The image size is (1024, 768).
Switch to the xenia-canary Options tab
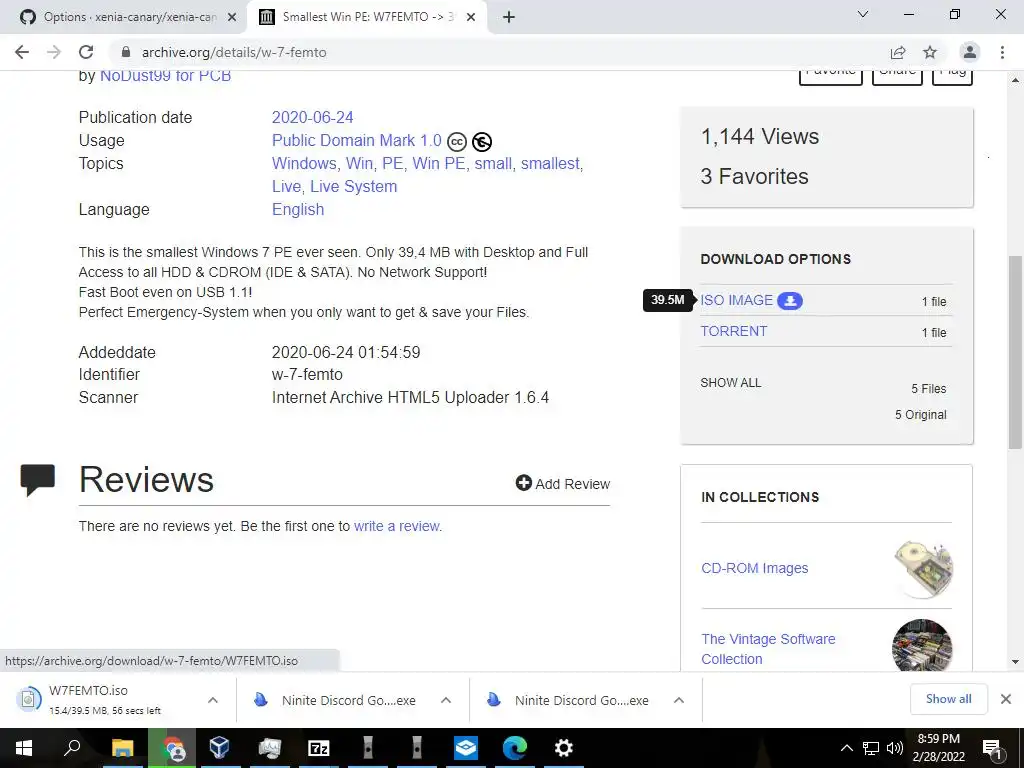(x=129, y=17)
